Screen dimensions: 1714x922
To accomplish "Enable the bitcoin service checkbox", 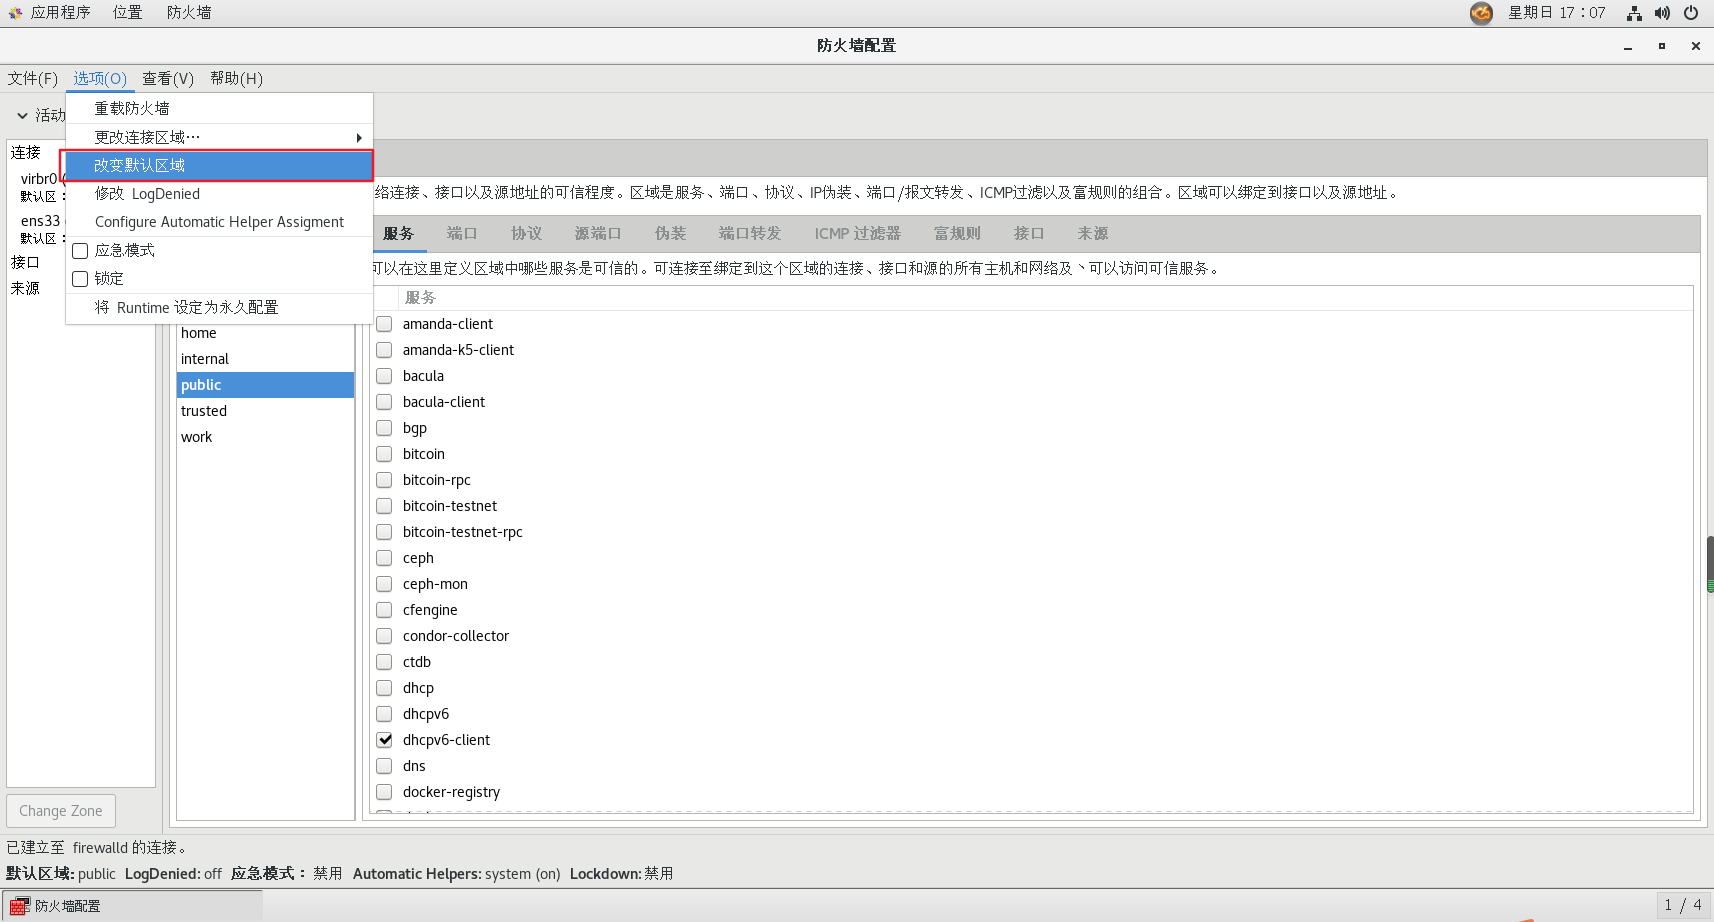I will point(384,454).
